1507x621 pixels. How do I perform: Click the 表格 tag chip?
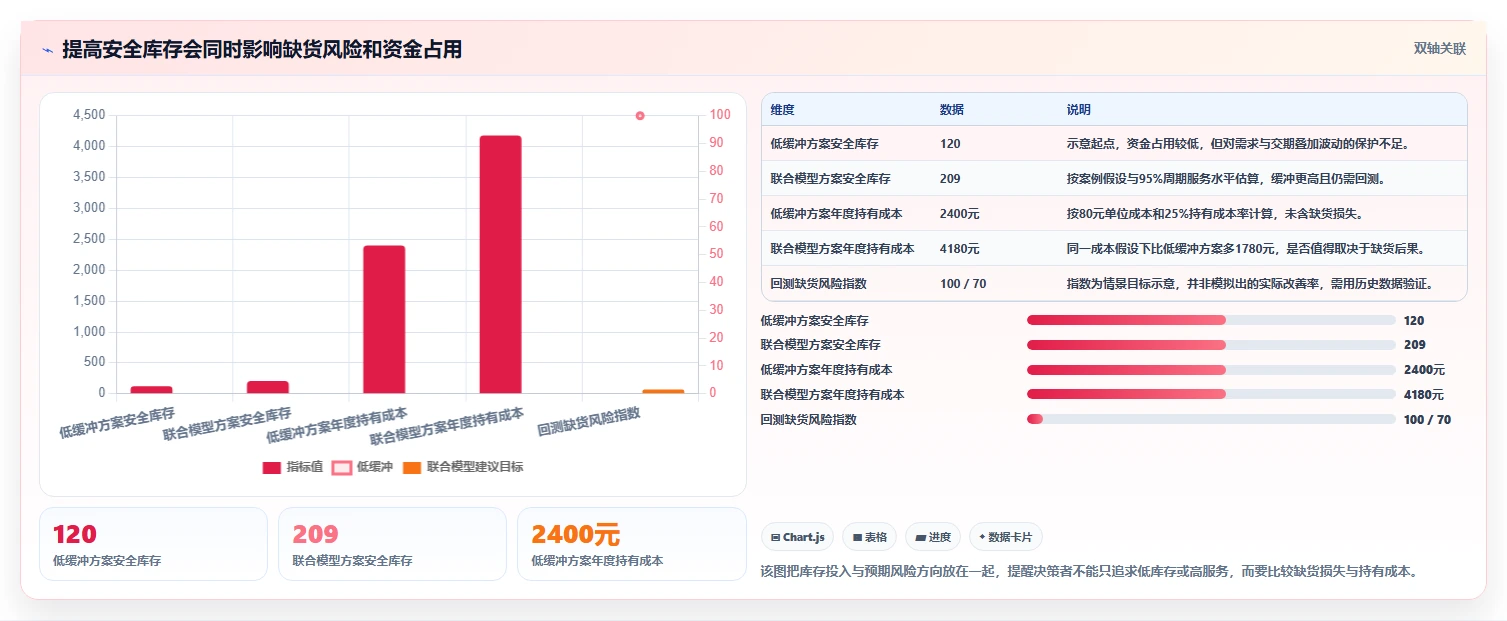(870, 537)
